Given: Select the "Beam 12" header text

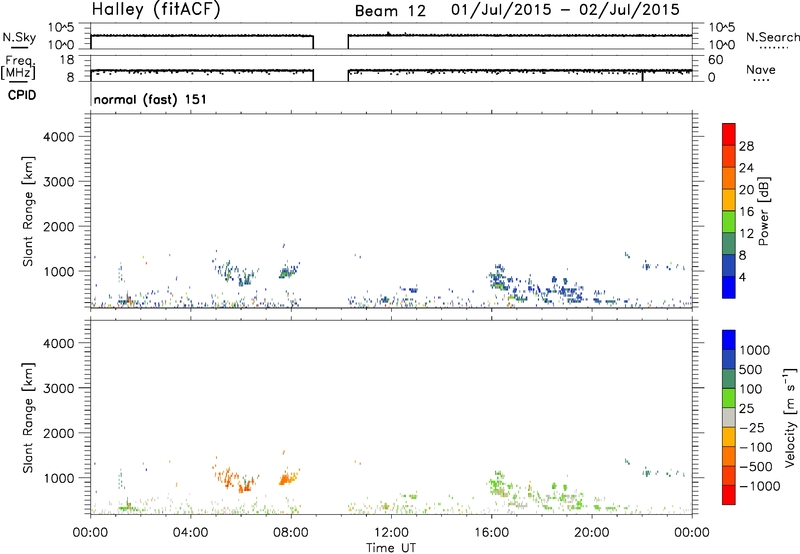Looking at the screenshot, I should pos(390,11).
